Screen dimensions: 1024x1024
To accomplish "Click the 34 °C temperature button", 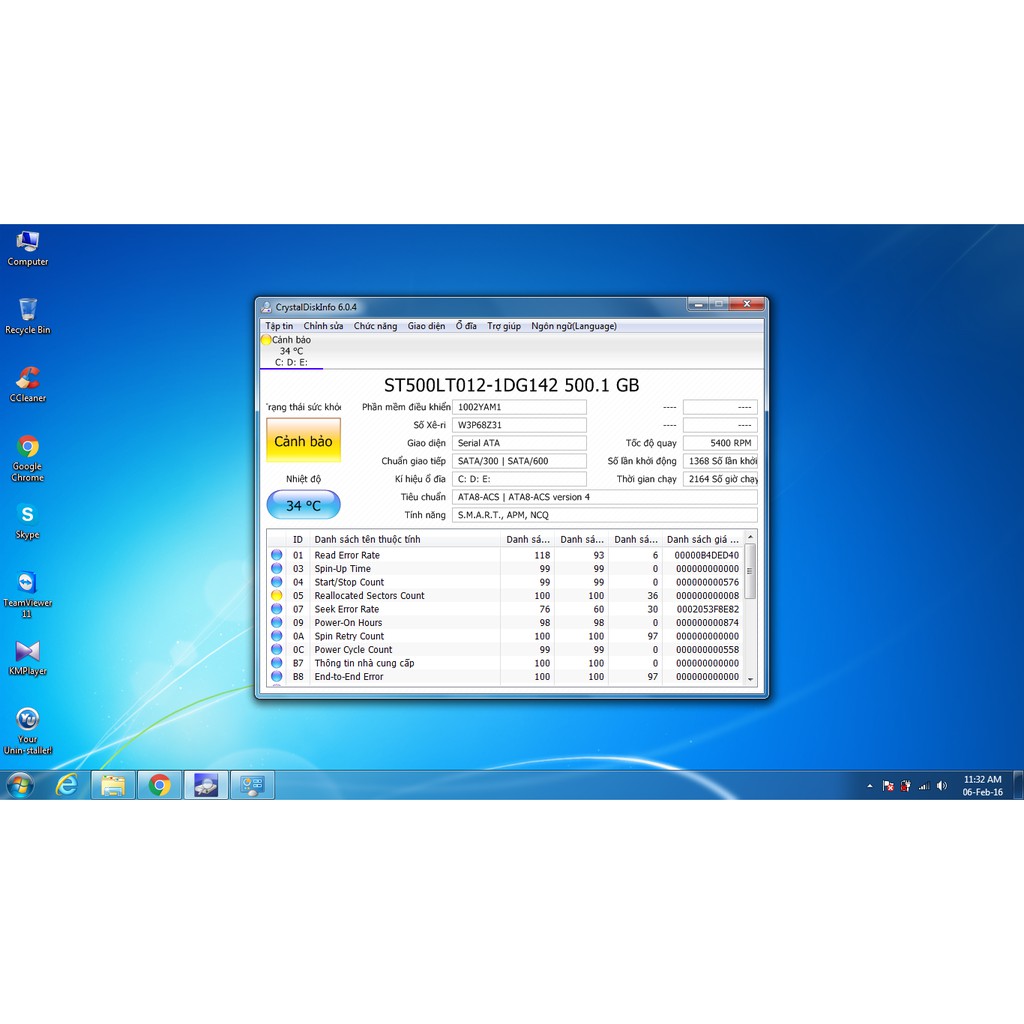I will (x=303, y=506).
